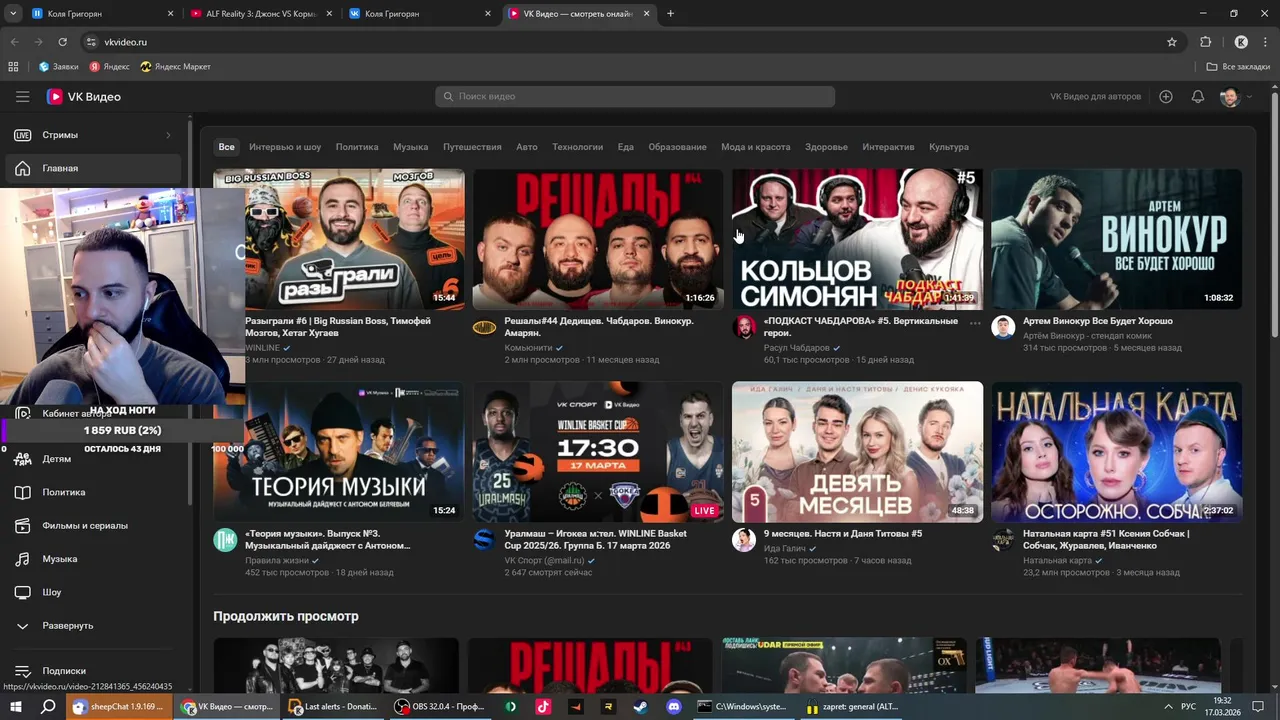Select the Политика category tab
Image resolution: width=1280 pixels, height=720 pixels.
point(357,147)
